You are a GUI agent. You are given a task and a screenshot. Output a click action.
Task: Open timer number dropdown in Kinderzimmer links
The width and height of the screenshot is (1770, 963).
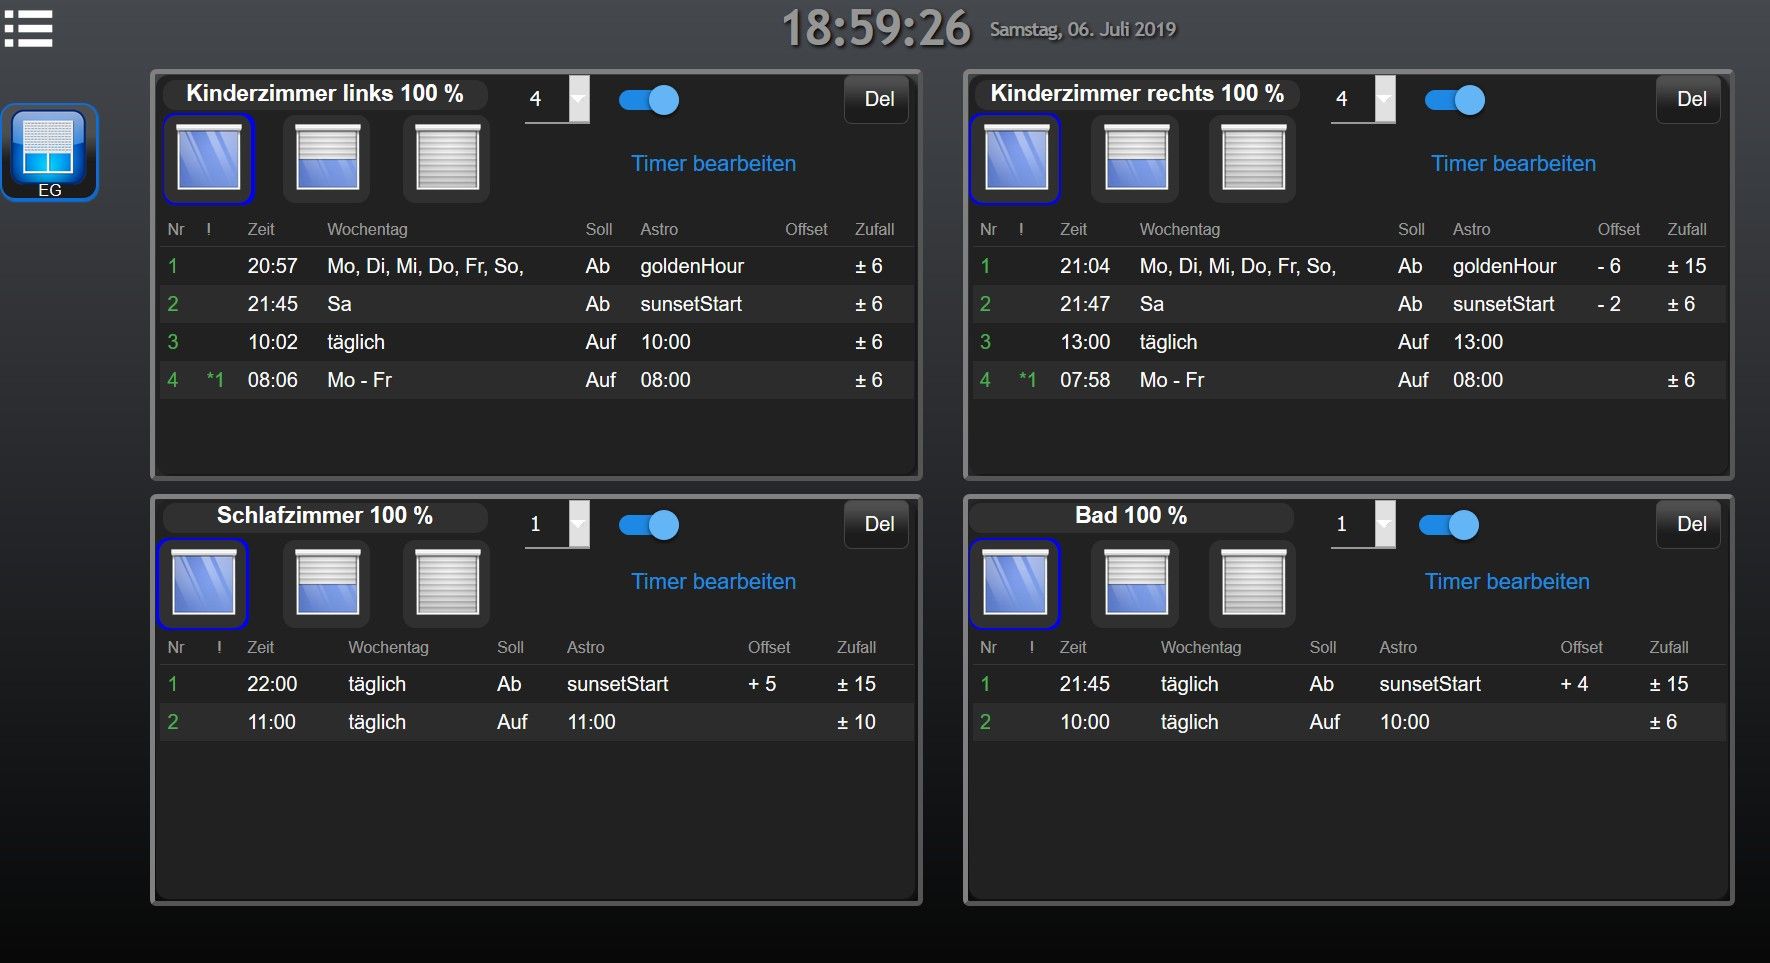pos(557,99)
